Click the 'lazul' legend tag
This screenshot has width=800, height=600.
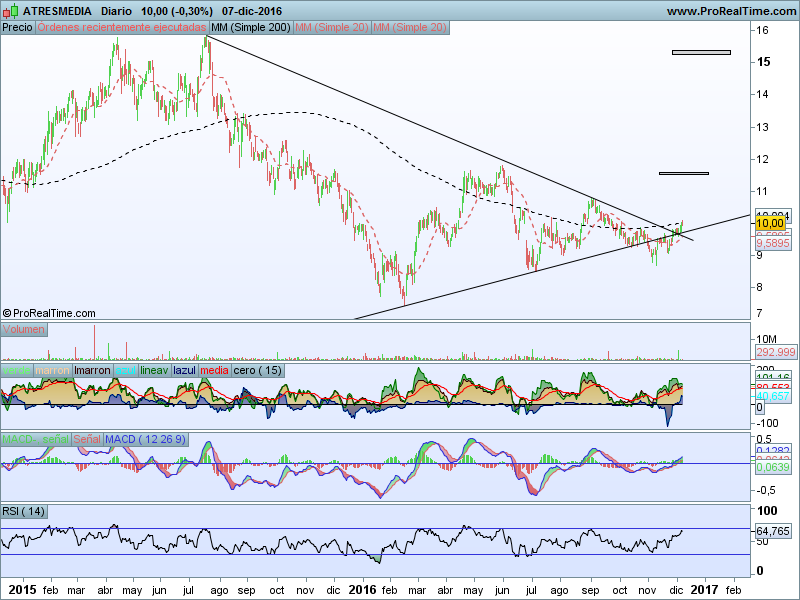pos(184,370)
